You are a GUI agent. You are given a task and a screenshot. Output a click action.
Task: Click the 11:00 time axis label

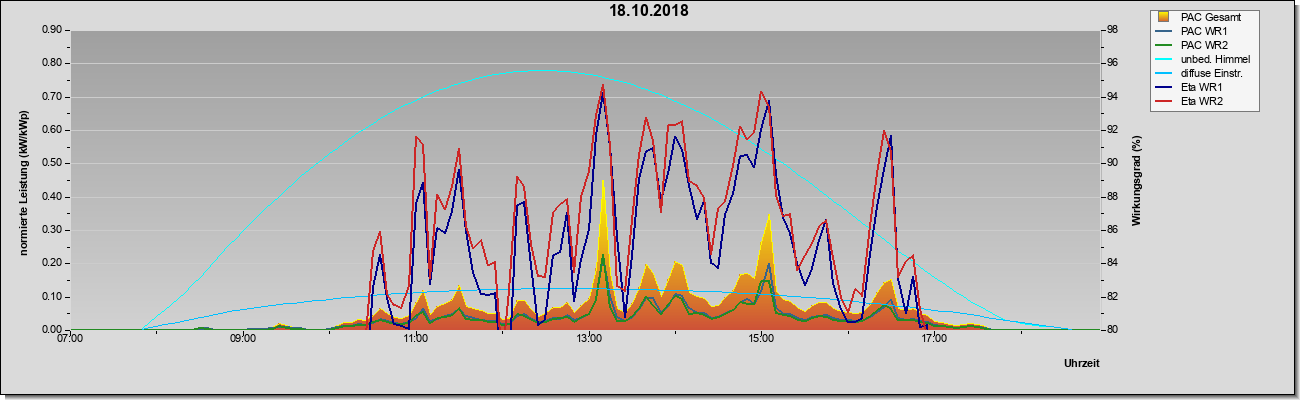[x=416, y=340]
